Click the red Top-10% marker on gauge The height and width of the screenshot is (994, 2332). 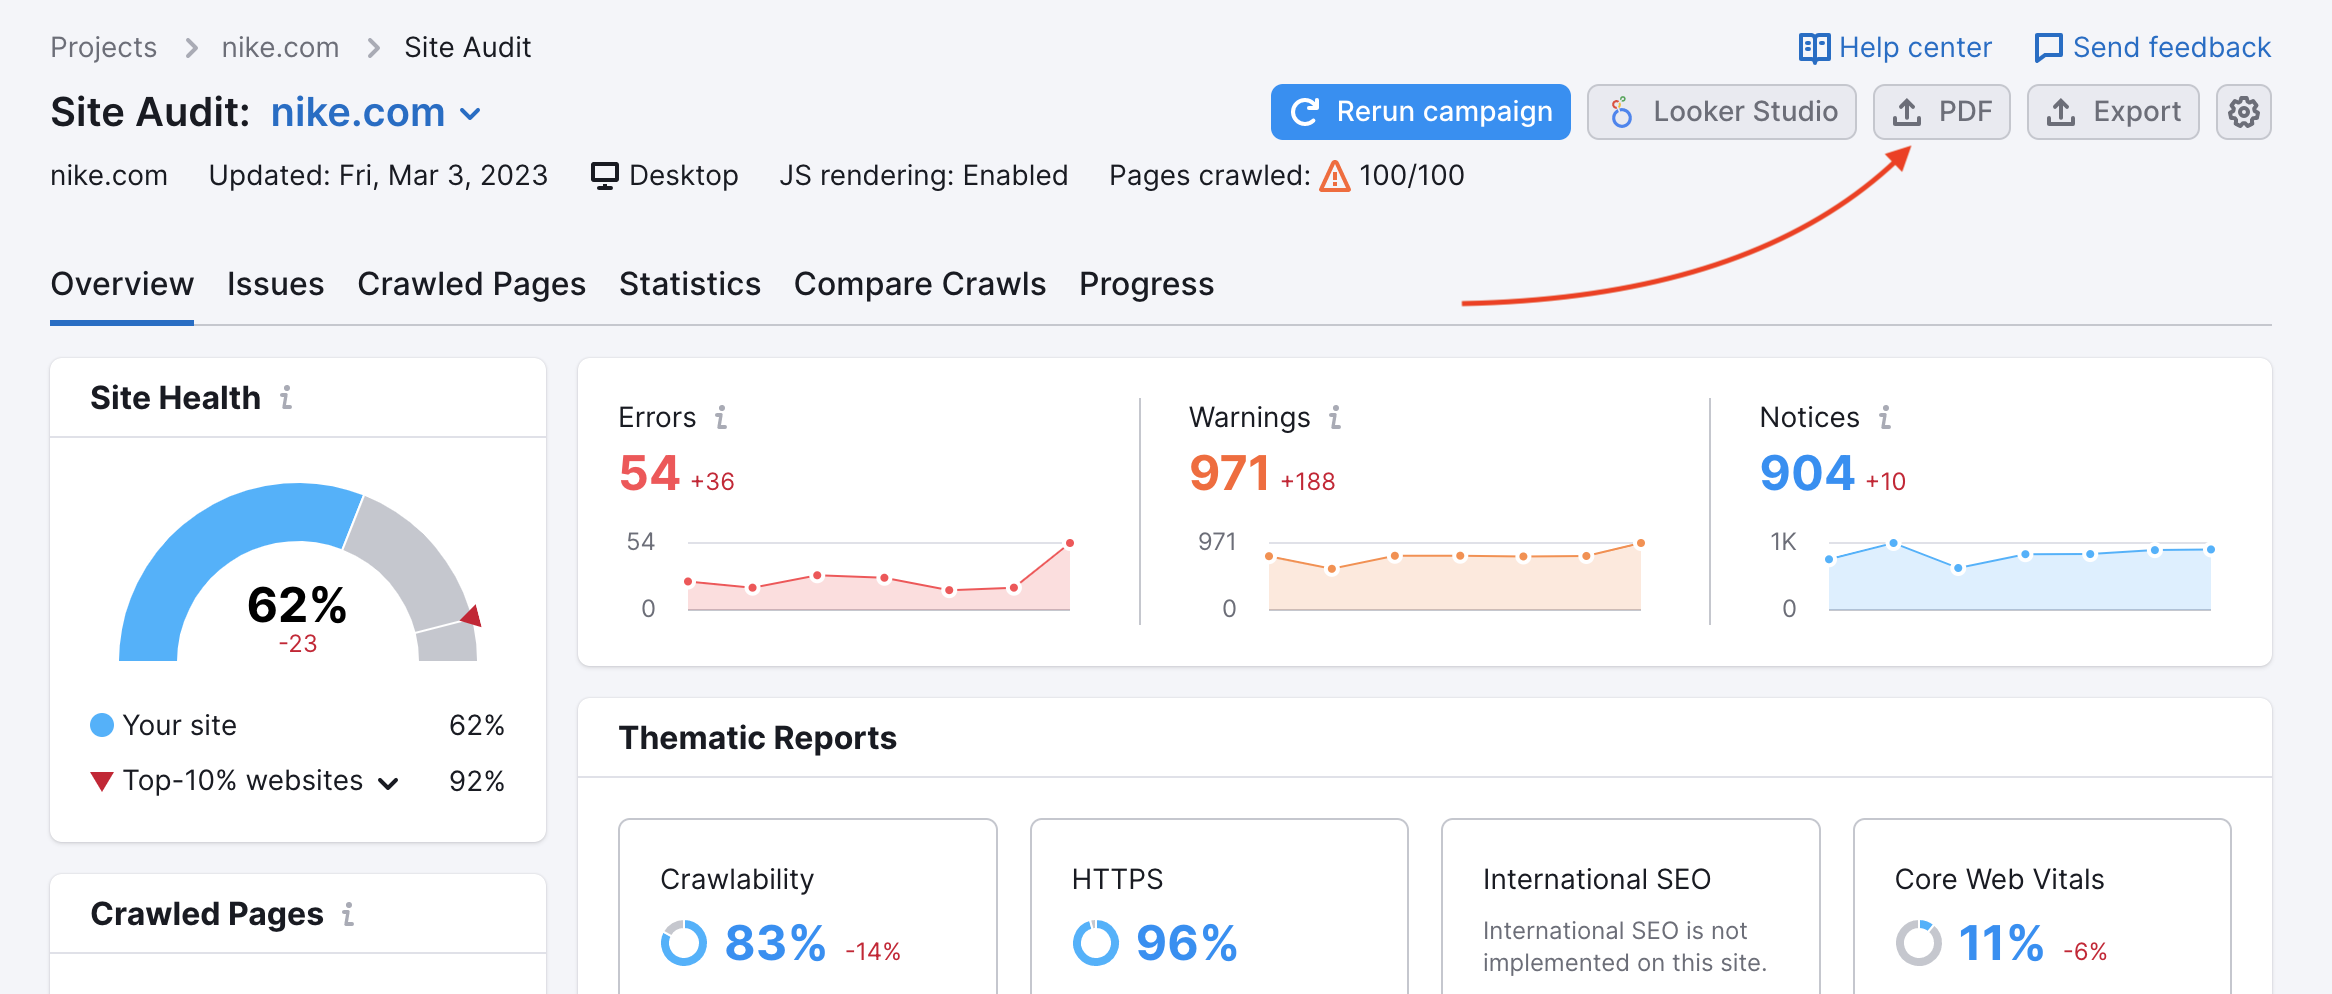[x=472, y=616]
